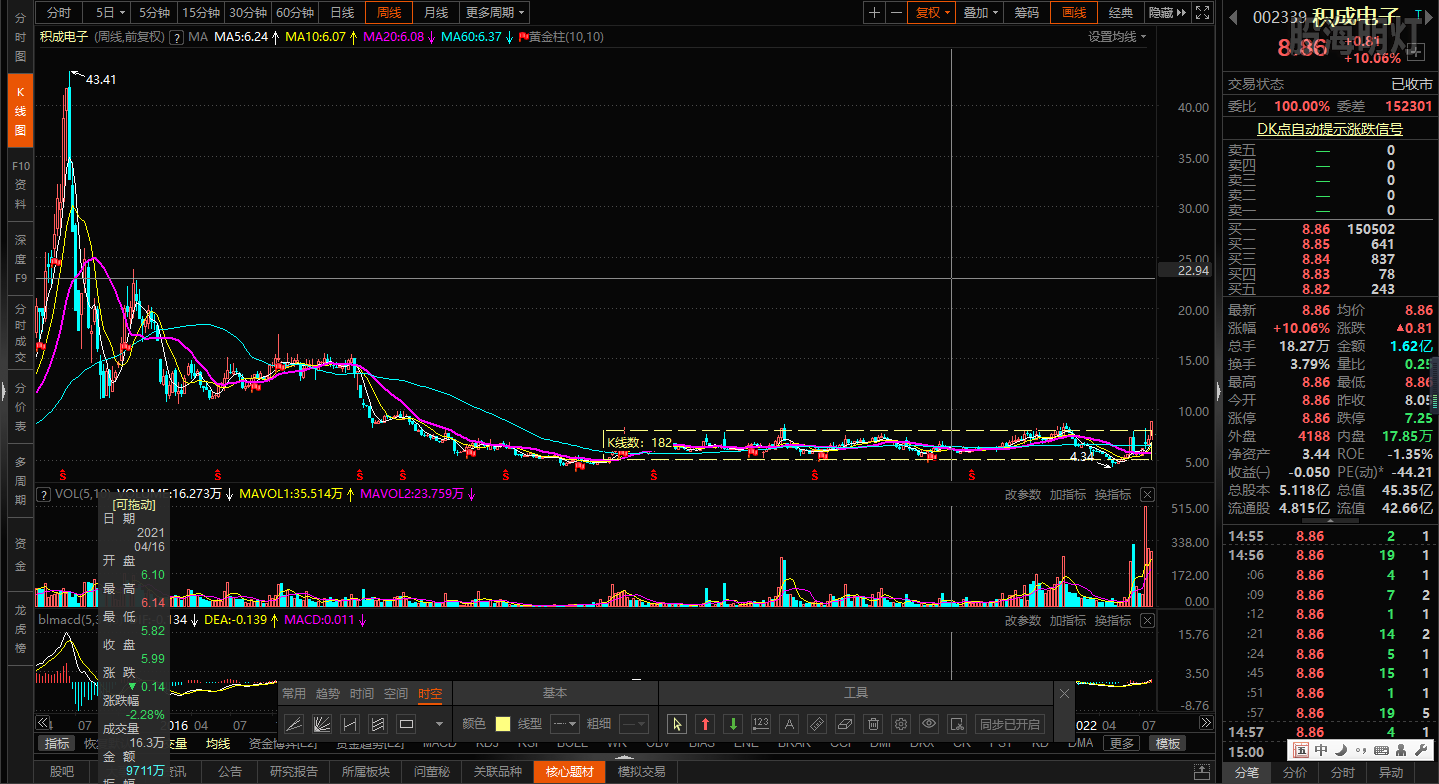Switch to 60分钟 period

295,13
